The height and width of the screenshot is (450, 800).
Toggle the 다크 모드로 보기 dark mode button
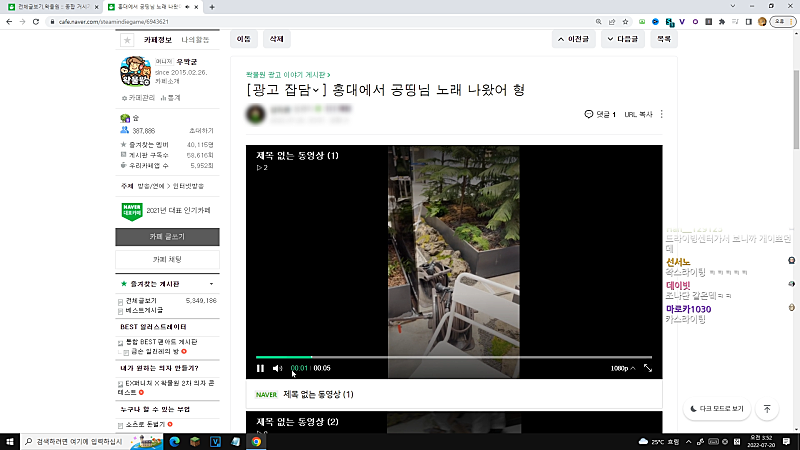[716, 409]
